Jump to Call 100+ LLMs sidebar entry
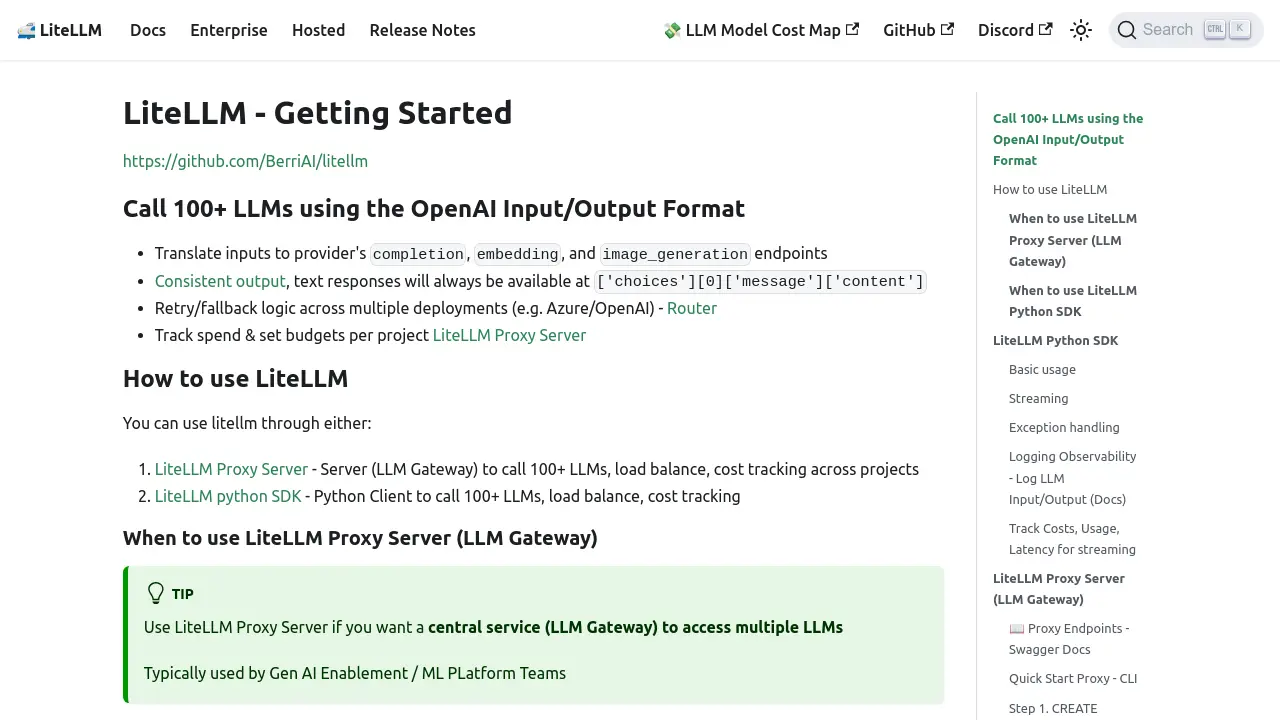Viewport: 1280px width, 720px height. point(1068,139)
